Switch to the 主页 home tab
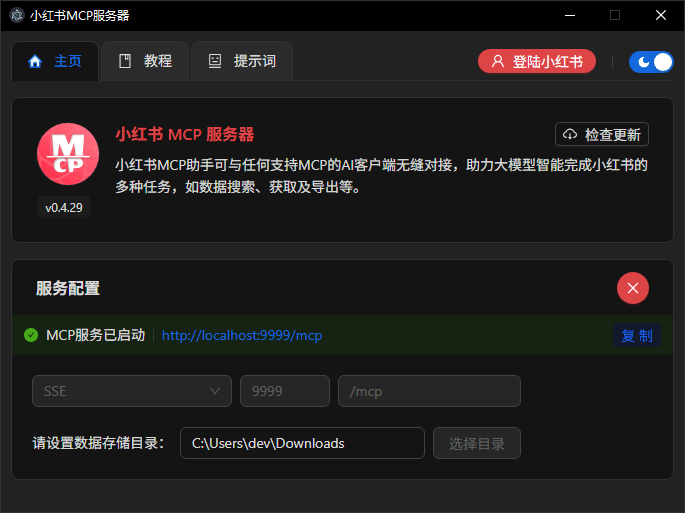This screenshot has height=513, width=685. point(55,61)
